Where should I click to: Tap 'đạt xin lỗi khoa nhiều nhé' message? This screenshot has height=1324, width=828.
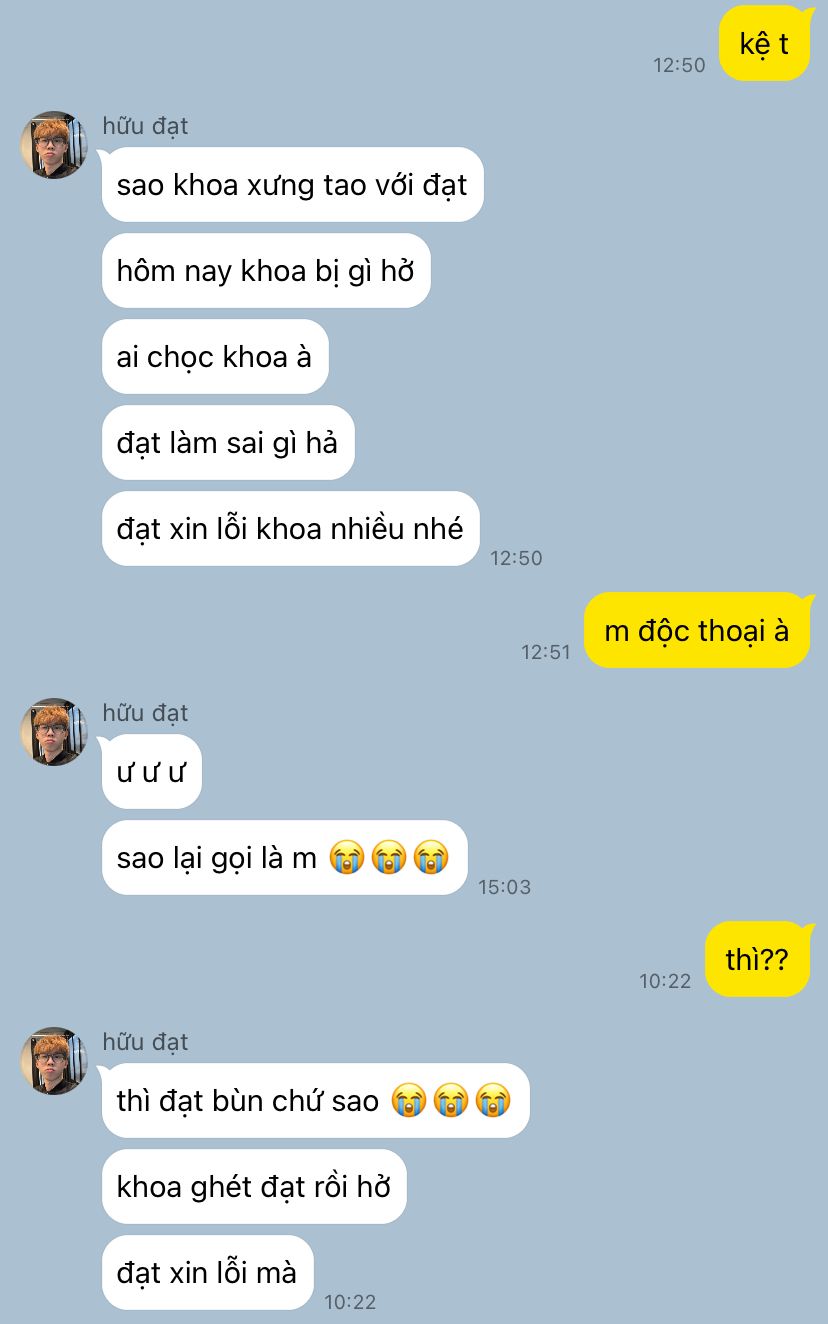coord(291,529)
